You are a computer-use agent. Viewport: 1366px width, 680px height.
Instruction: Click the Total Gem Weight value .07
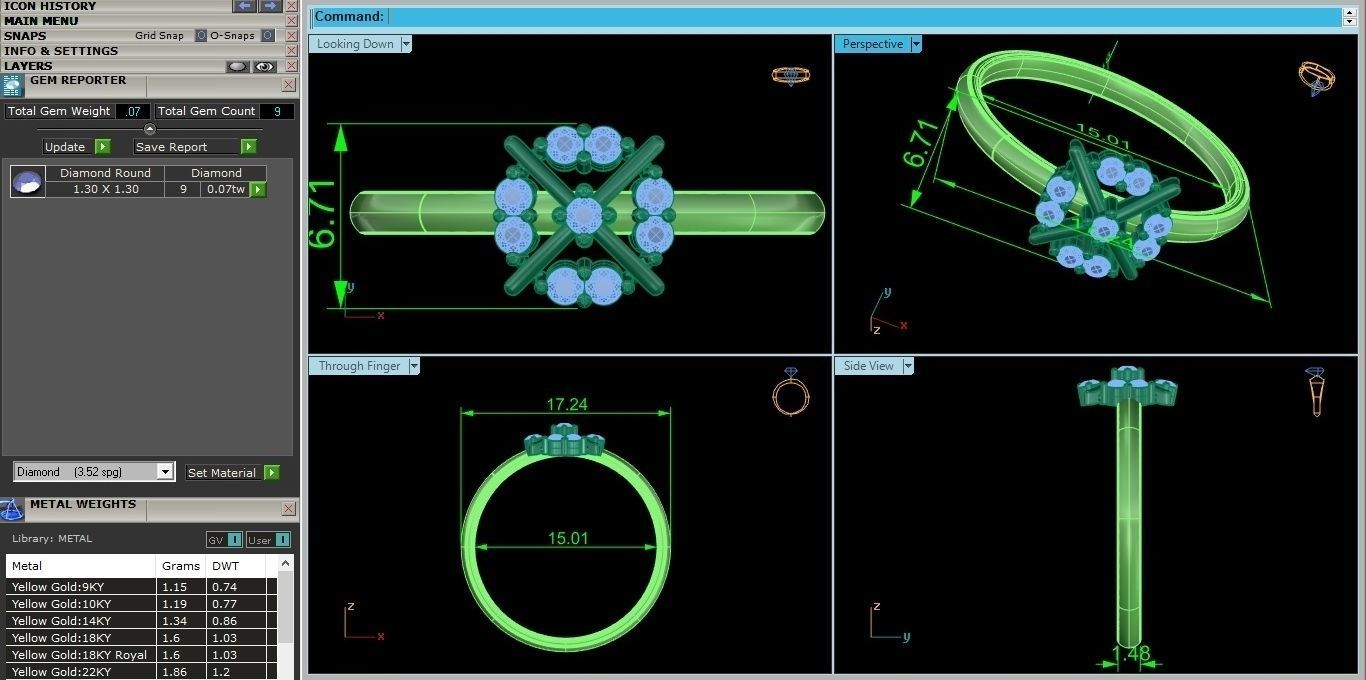click(x=133, y=111)
